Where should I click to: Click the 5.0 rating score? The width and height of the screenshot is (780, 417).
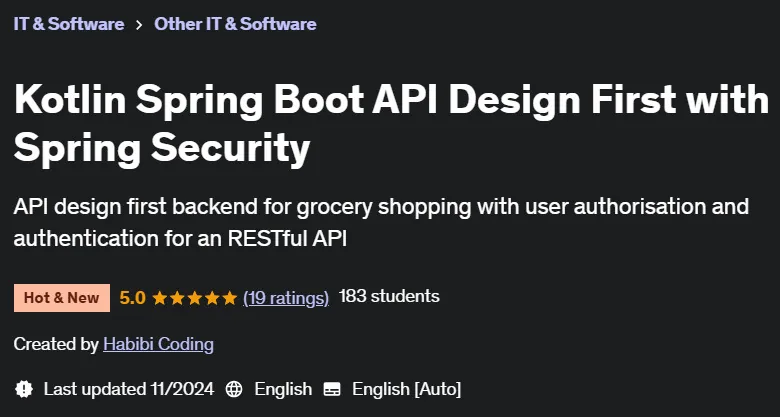(x=132, y=298)
